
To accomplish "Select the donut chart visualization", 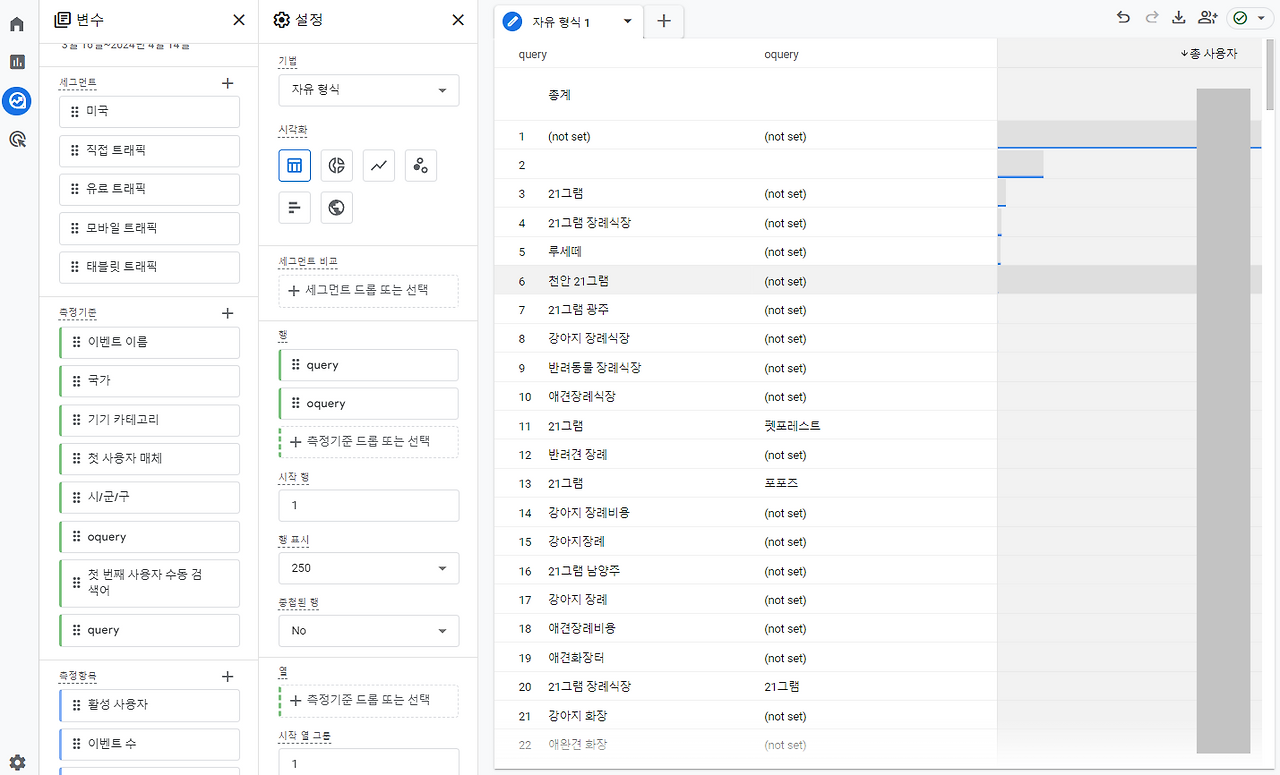I will tap(336, 165).
